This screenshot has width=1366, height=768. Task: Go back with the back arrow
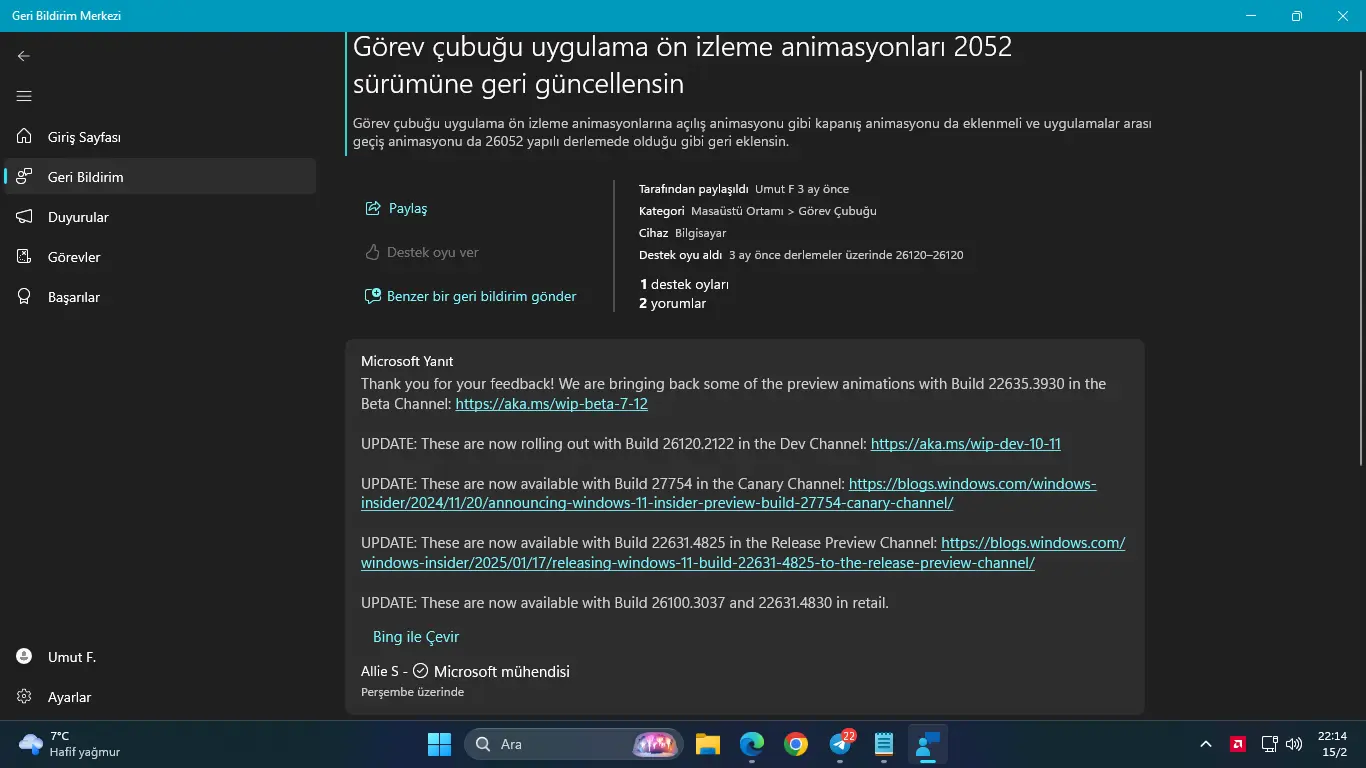pos(24,56)
